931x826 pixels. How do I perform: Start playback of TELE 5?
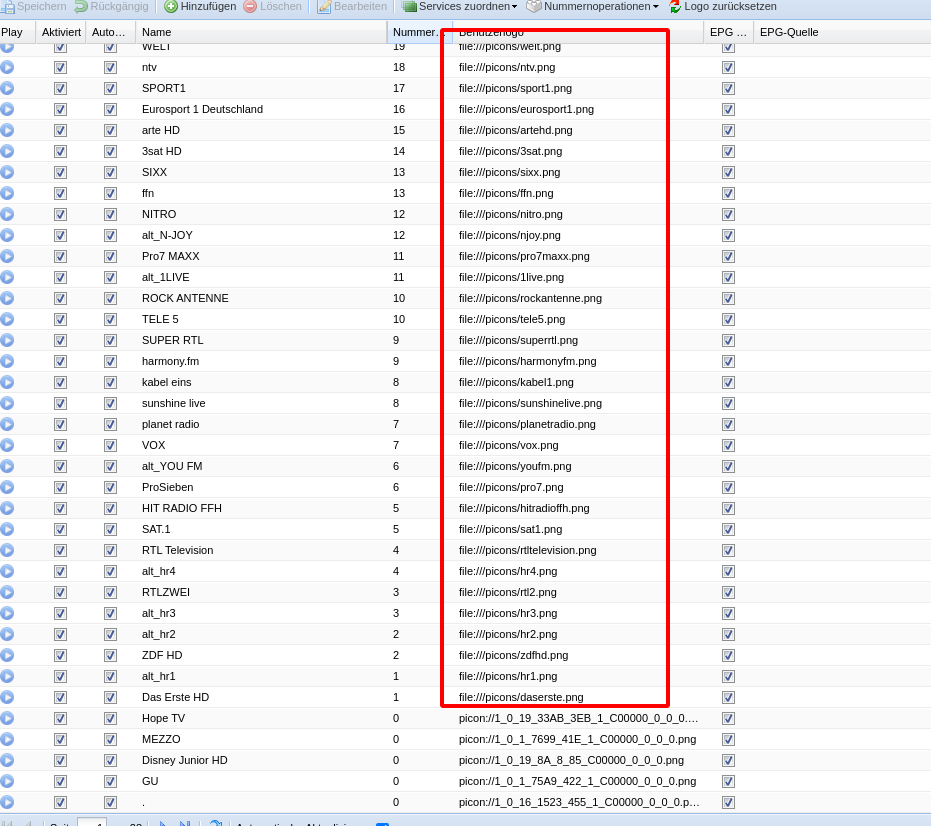(7, 319)
